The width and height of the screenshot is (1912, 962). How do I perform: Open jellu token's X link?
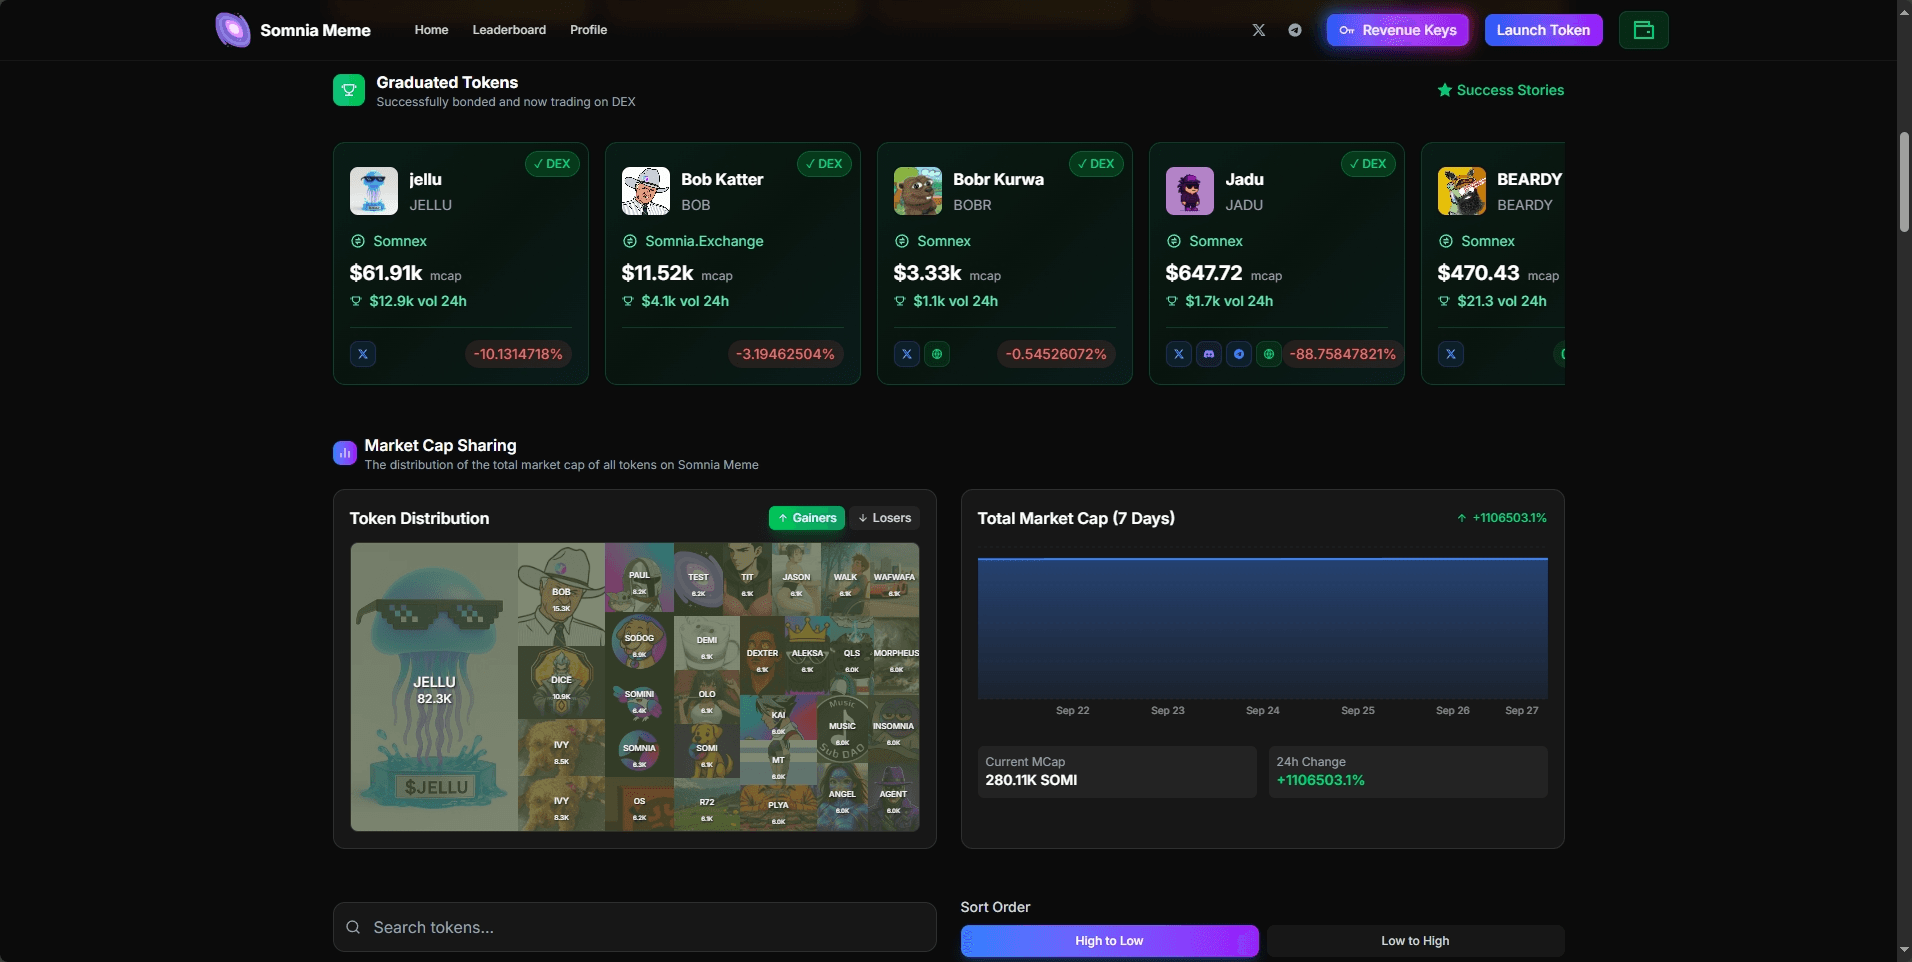tap(363, 354)
